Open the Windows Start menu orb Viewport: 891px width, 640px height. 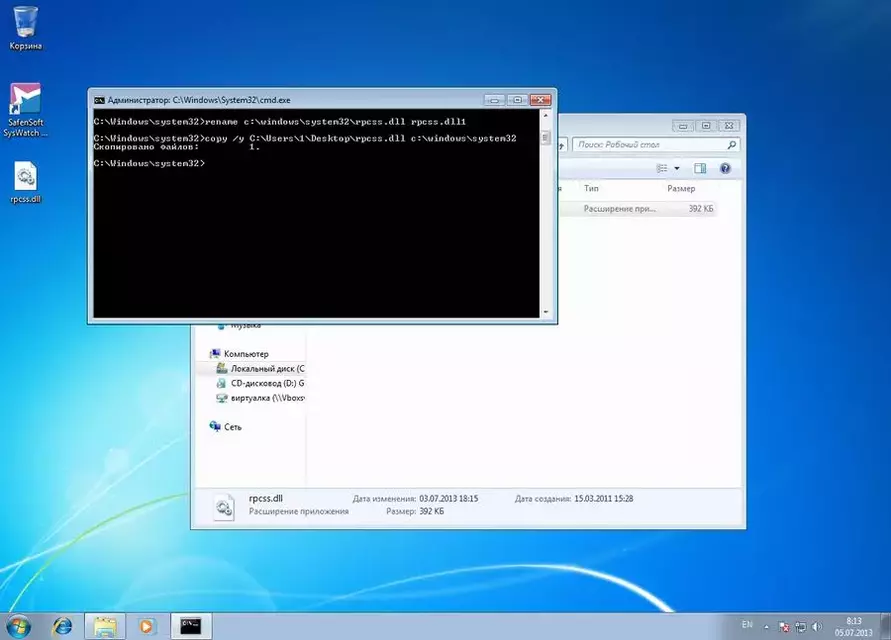[x=18, y=626]
